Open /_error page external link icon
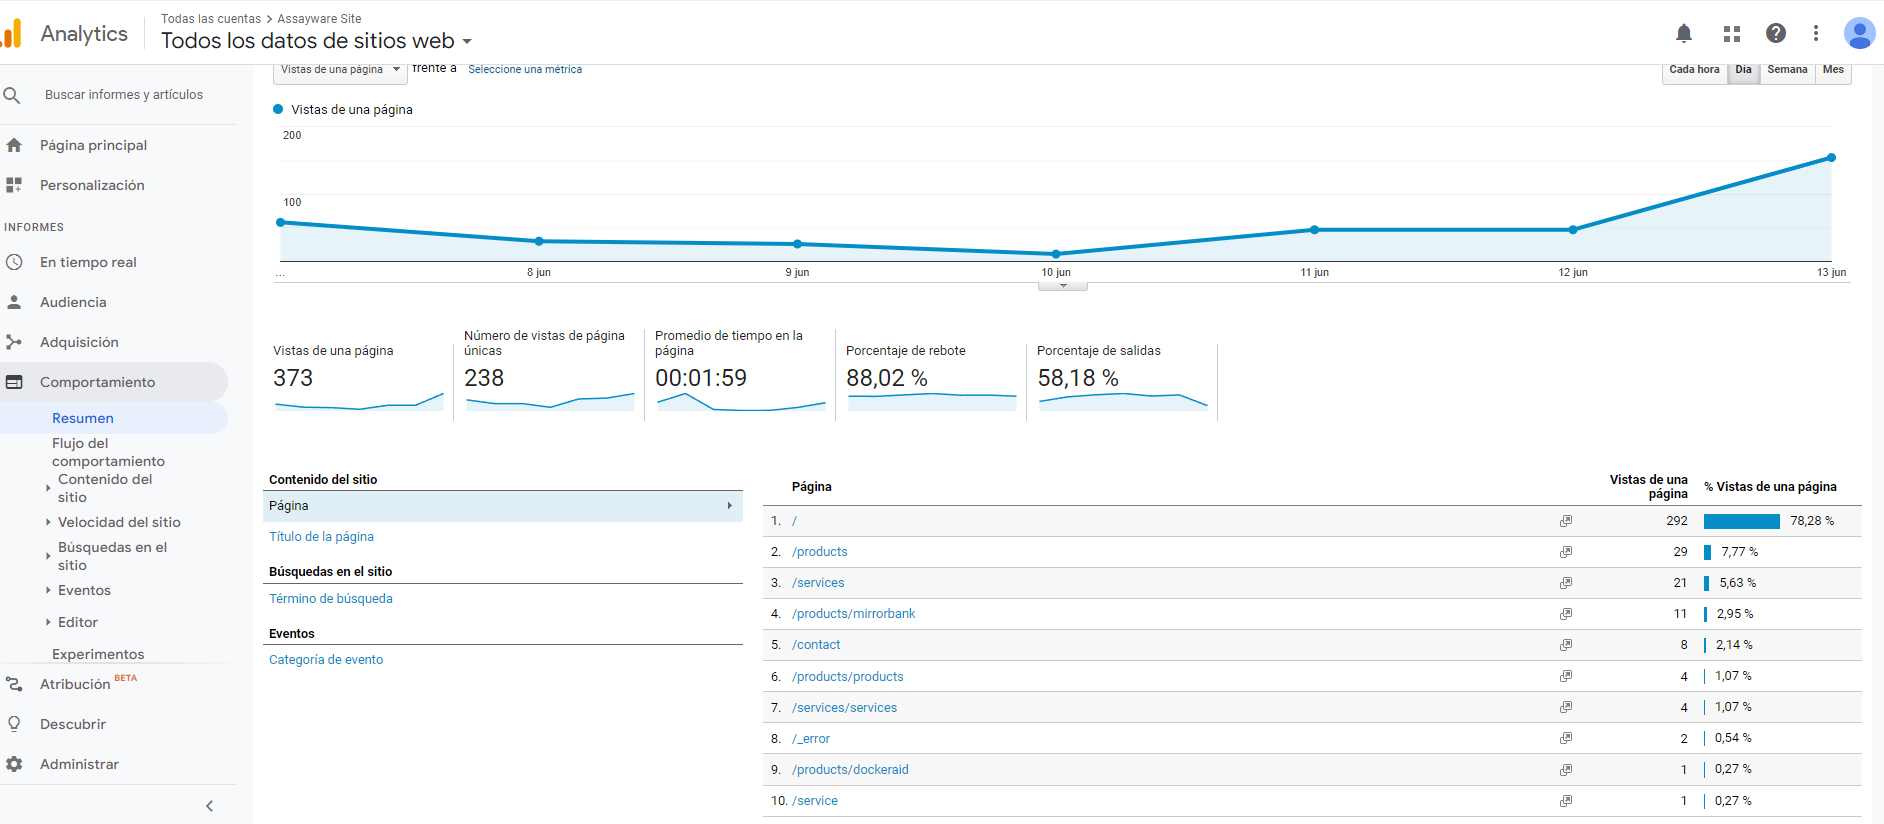Viewport: 1884px width, 824px height. click(x=1566, y=738)
